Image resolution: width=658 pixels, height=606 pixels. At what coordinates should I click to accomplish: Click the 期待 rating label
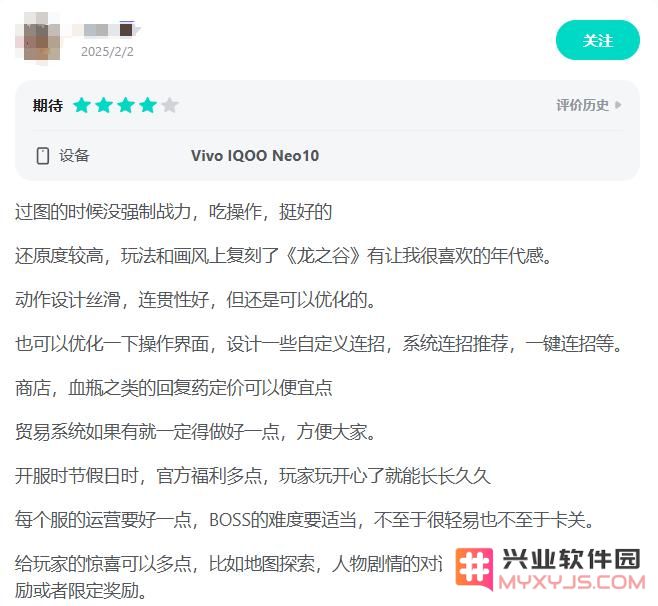(48, 105)
